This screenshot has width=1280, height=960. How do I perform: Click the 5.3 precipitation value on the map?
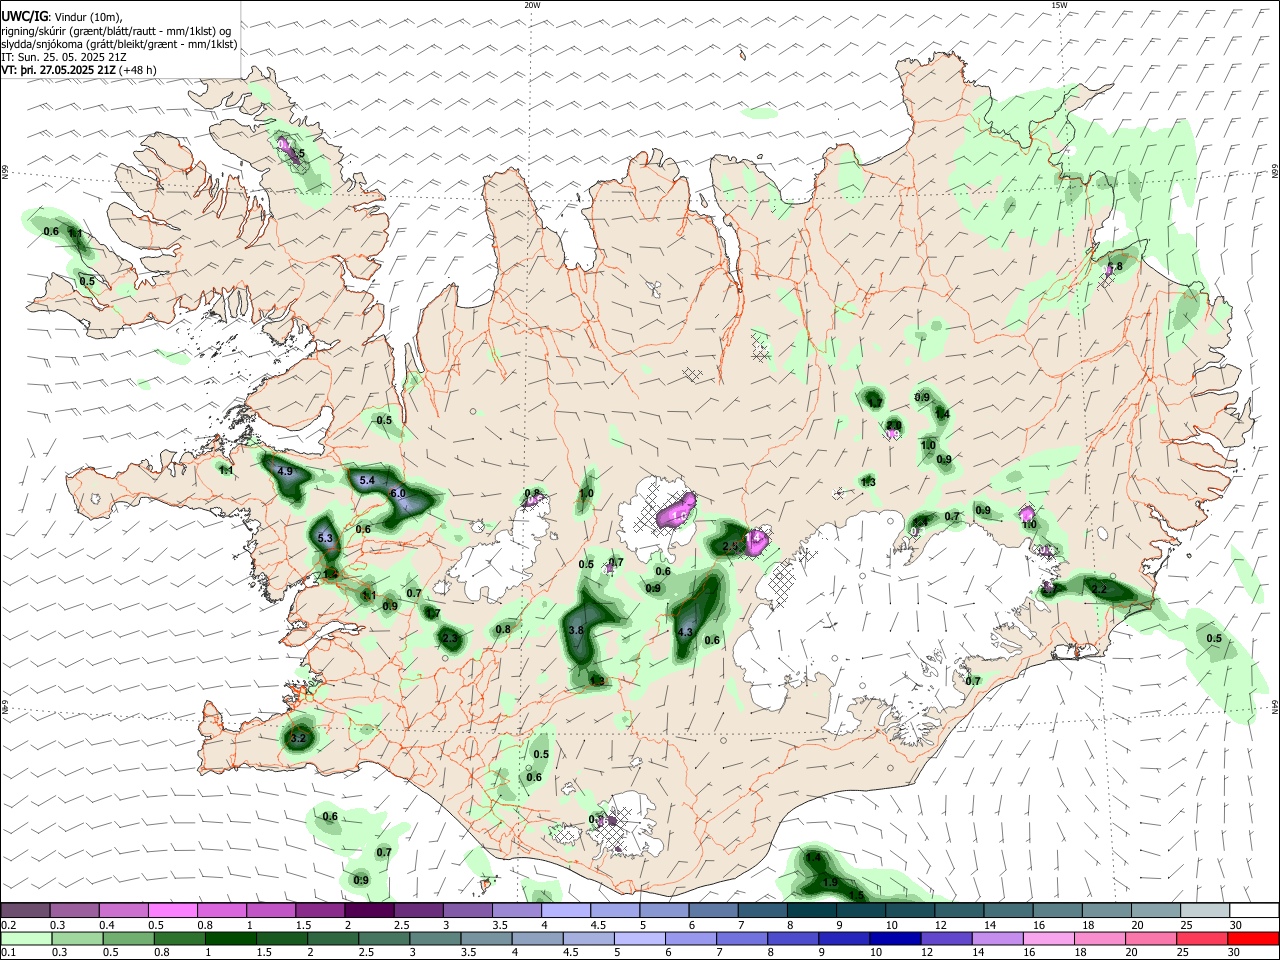(x=324, y=539)
